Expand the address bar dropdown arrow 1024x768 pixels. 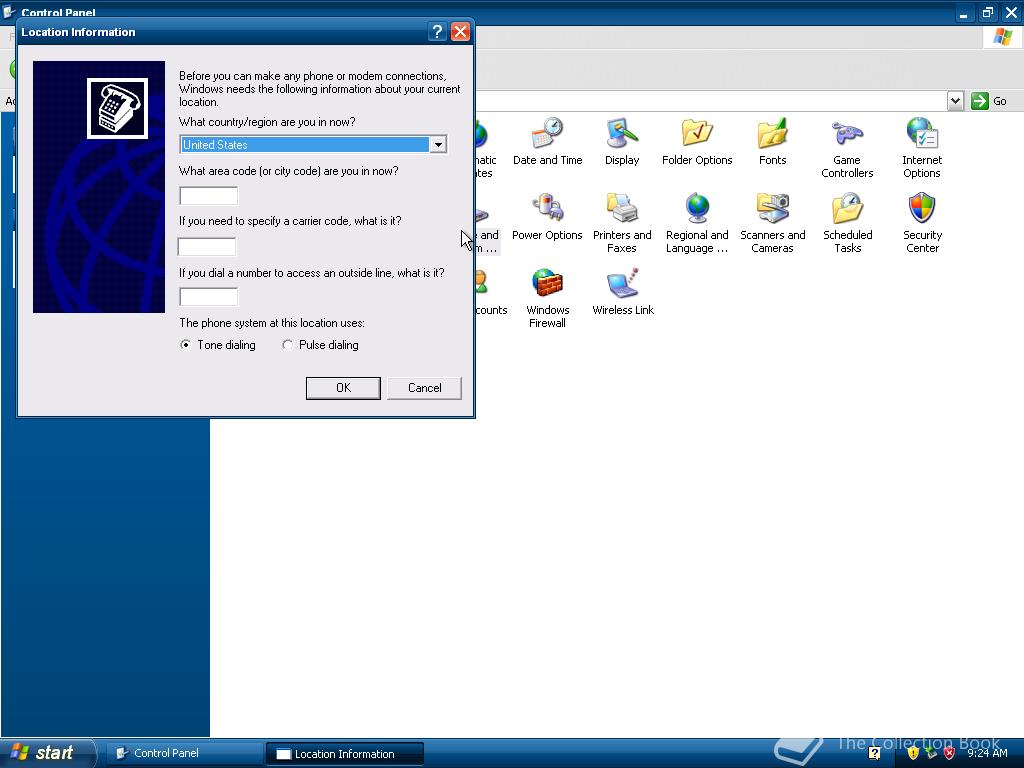[955, 101]
